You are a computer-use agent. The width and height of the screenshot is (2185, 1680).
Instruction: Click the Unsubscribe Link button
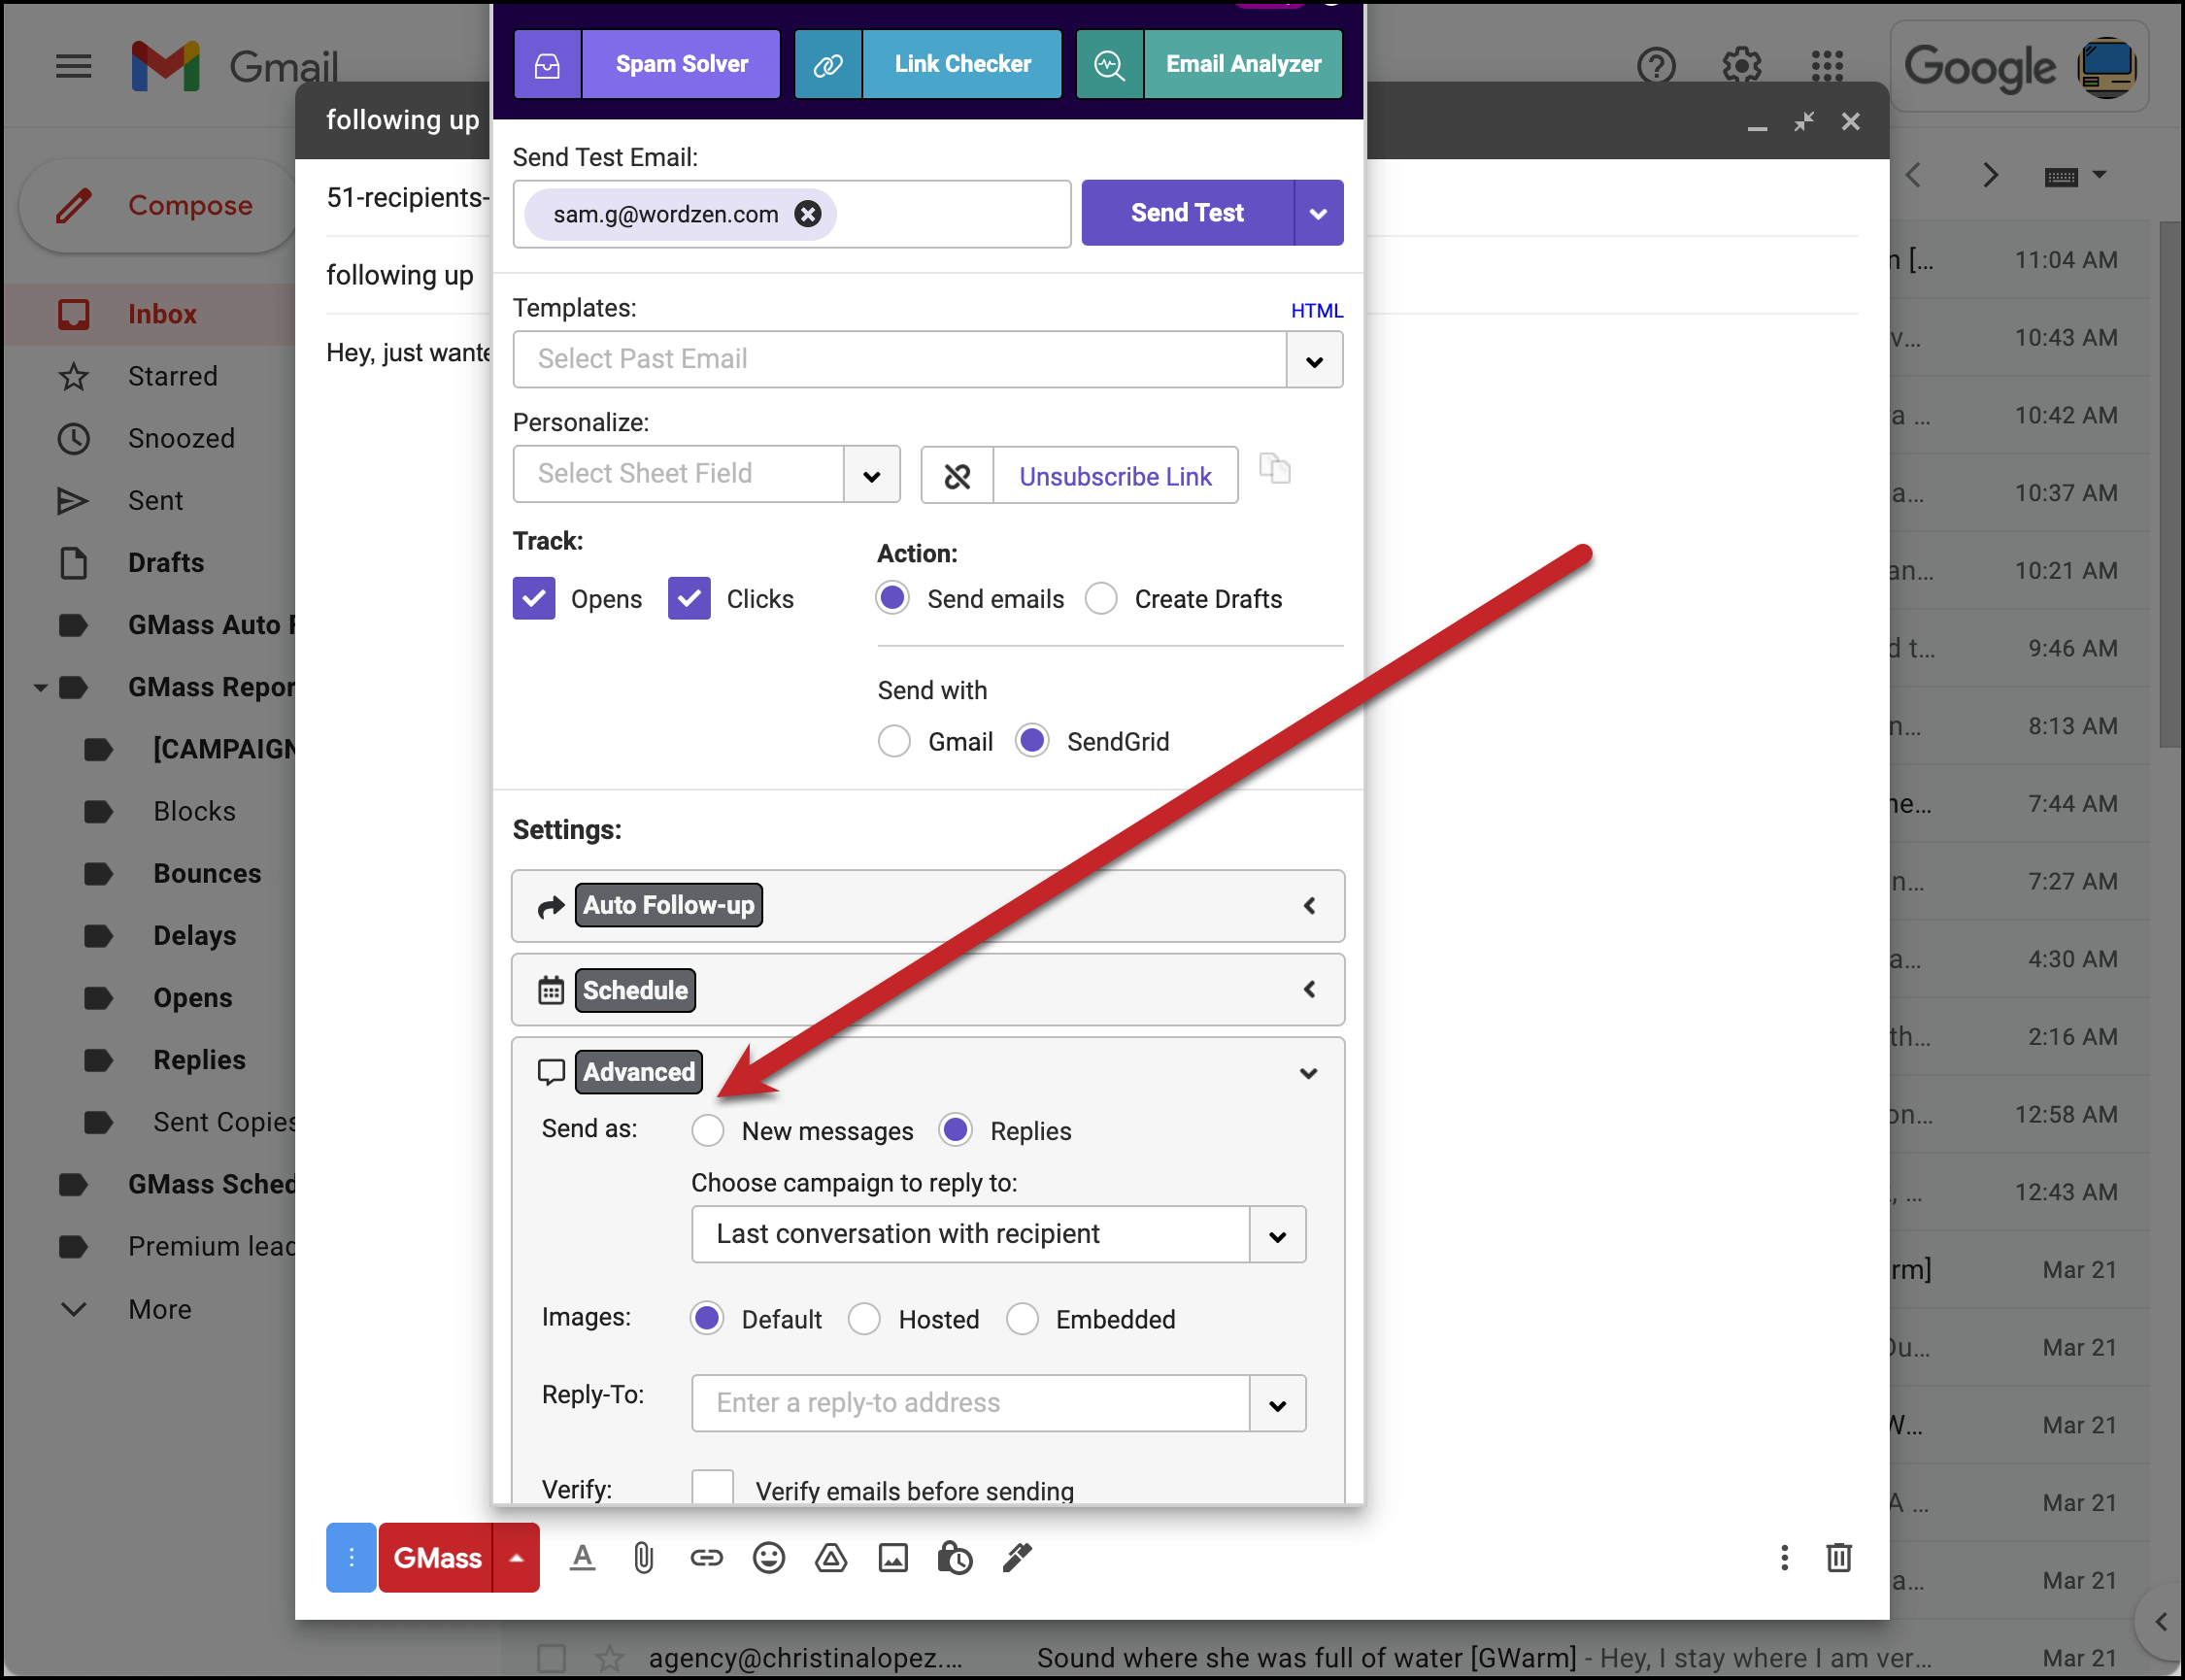(x=1117, y=475)
